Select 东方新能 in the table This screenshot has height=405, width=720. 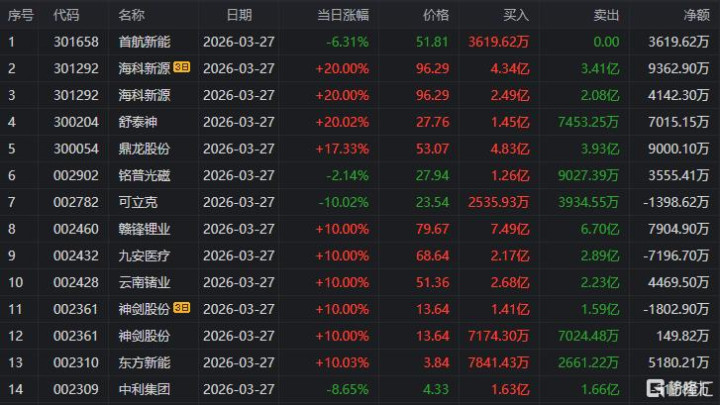click(144, 360)
